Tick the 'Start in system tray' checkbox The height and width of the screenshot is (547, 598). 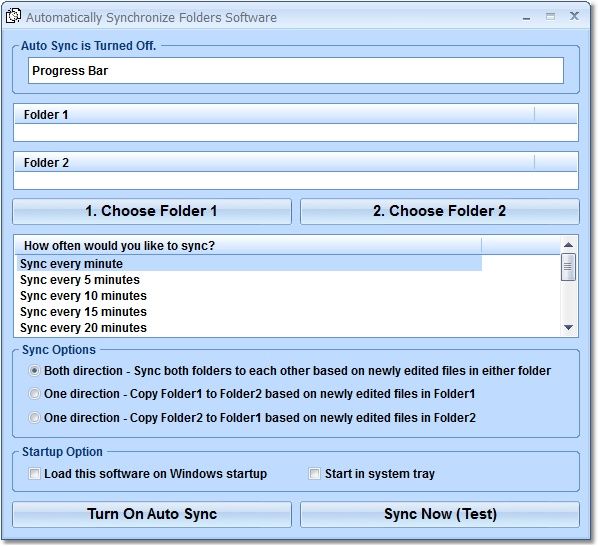click(314, 474)
